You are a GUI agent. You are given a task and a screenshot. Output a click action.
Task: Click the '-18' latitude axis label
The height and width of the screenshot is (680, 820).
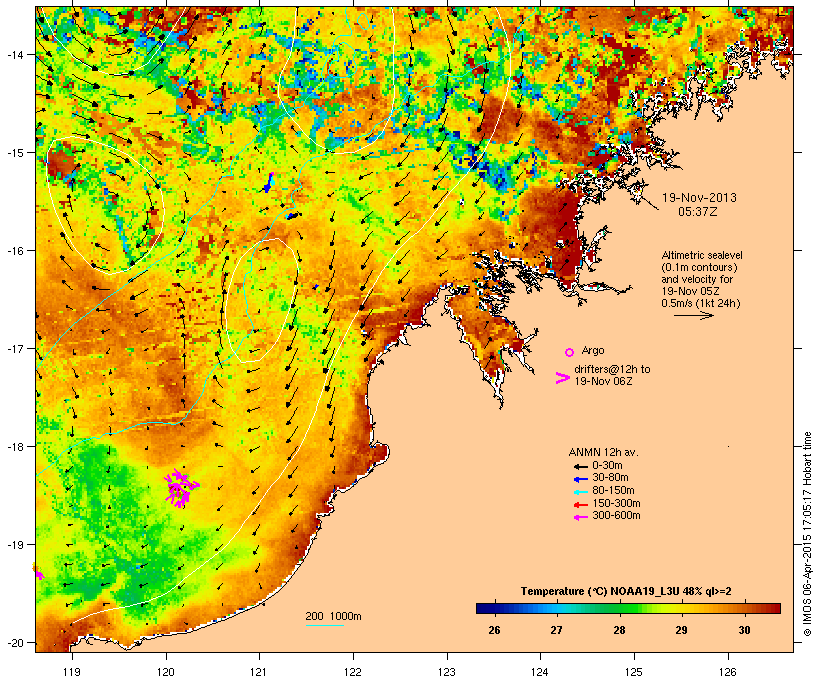(14, 447)
